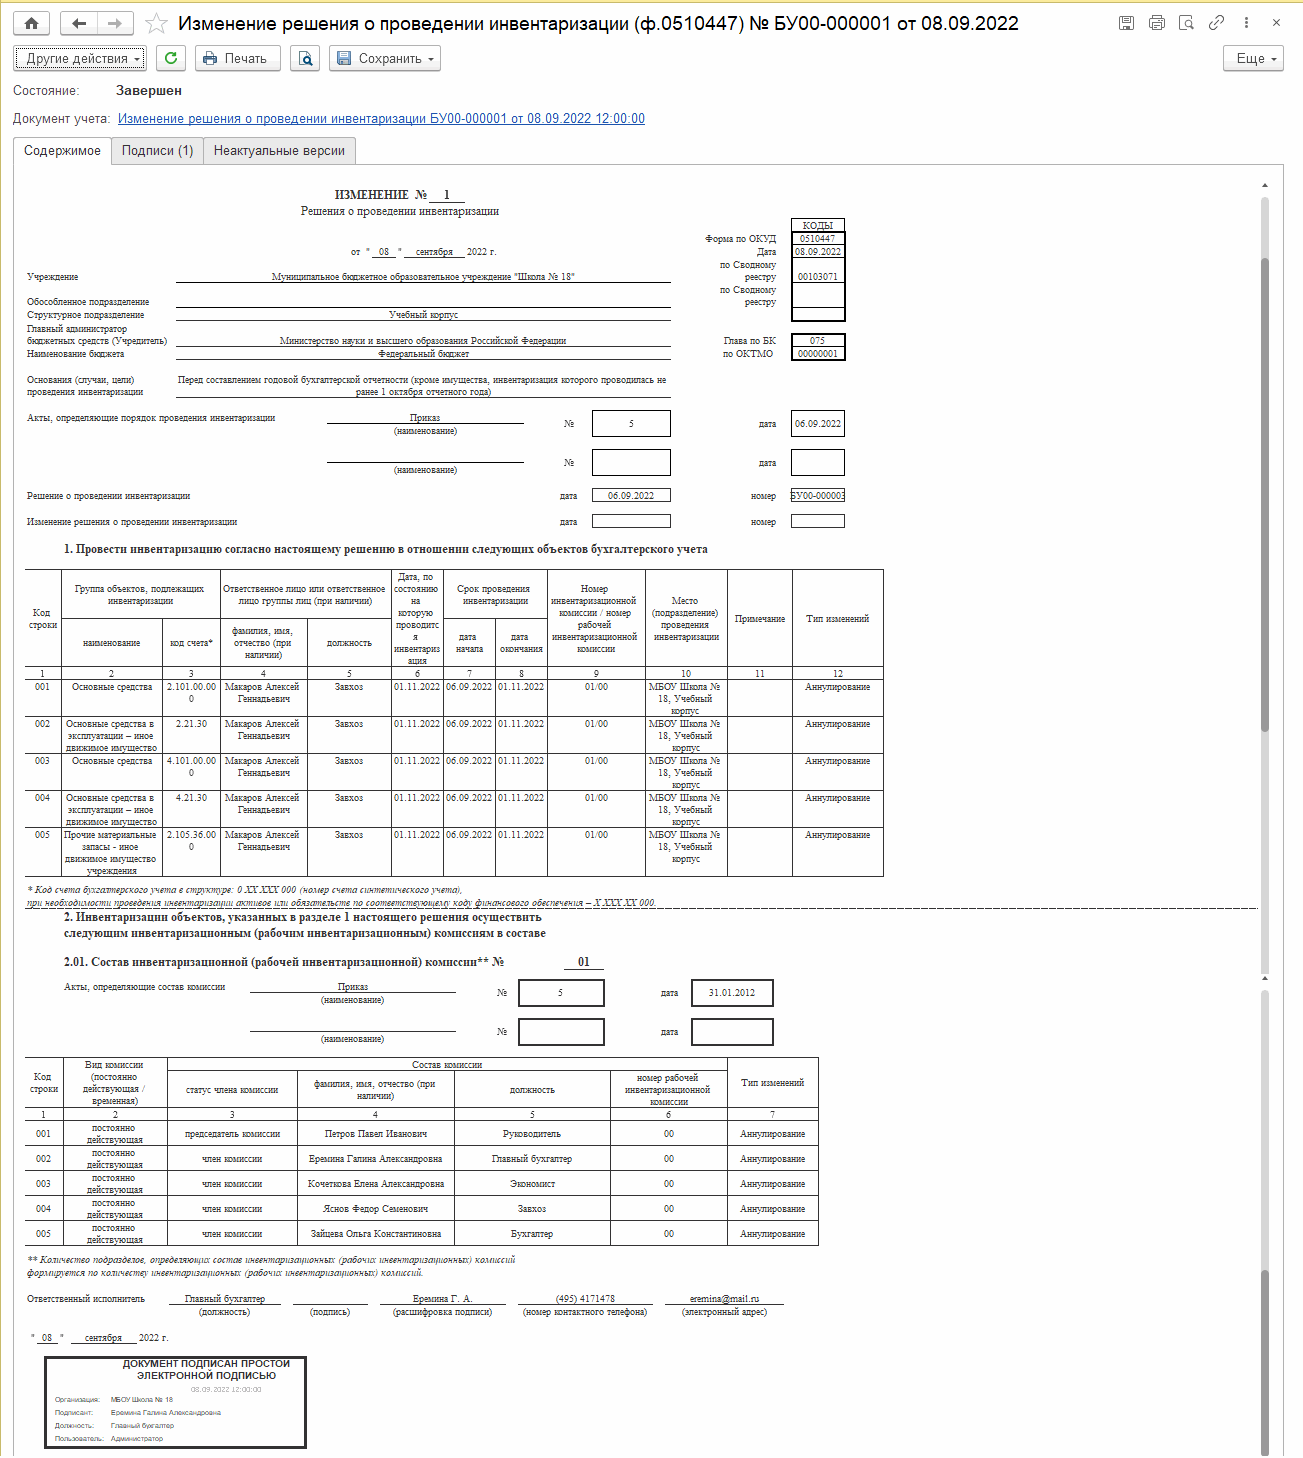Click Петров Павел Иванович commission member

tap(376, 1134)
